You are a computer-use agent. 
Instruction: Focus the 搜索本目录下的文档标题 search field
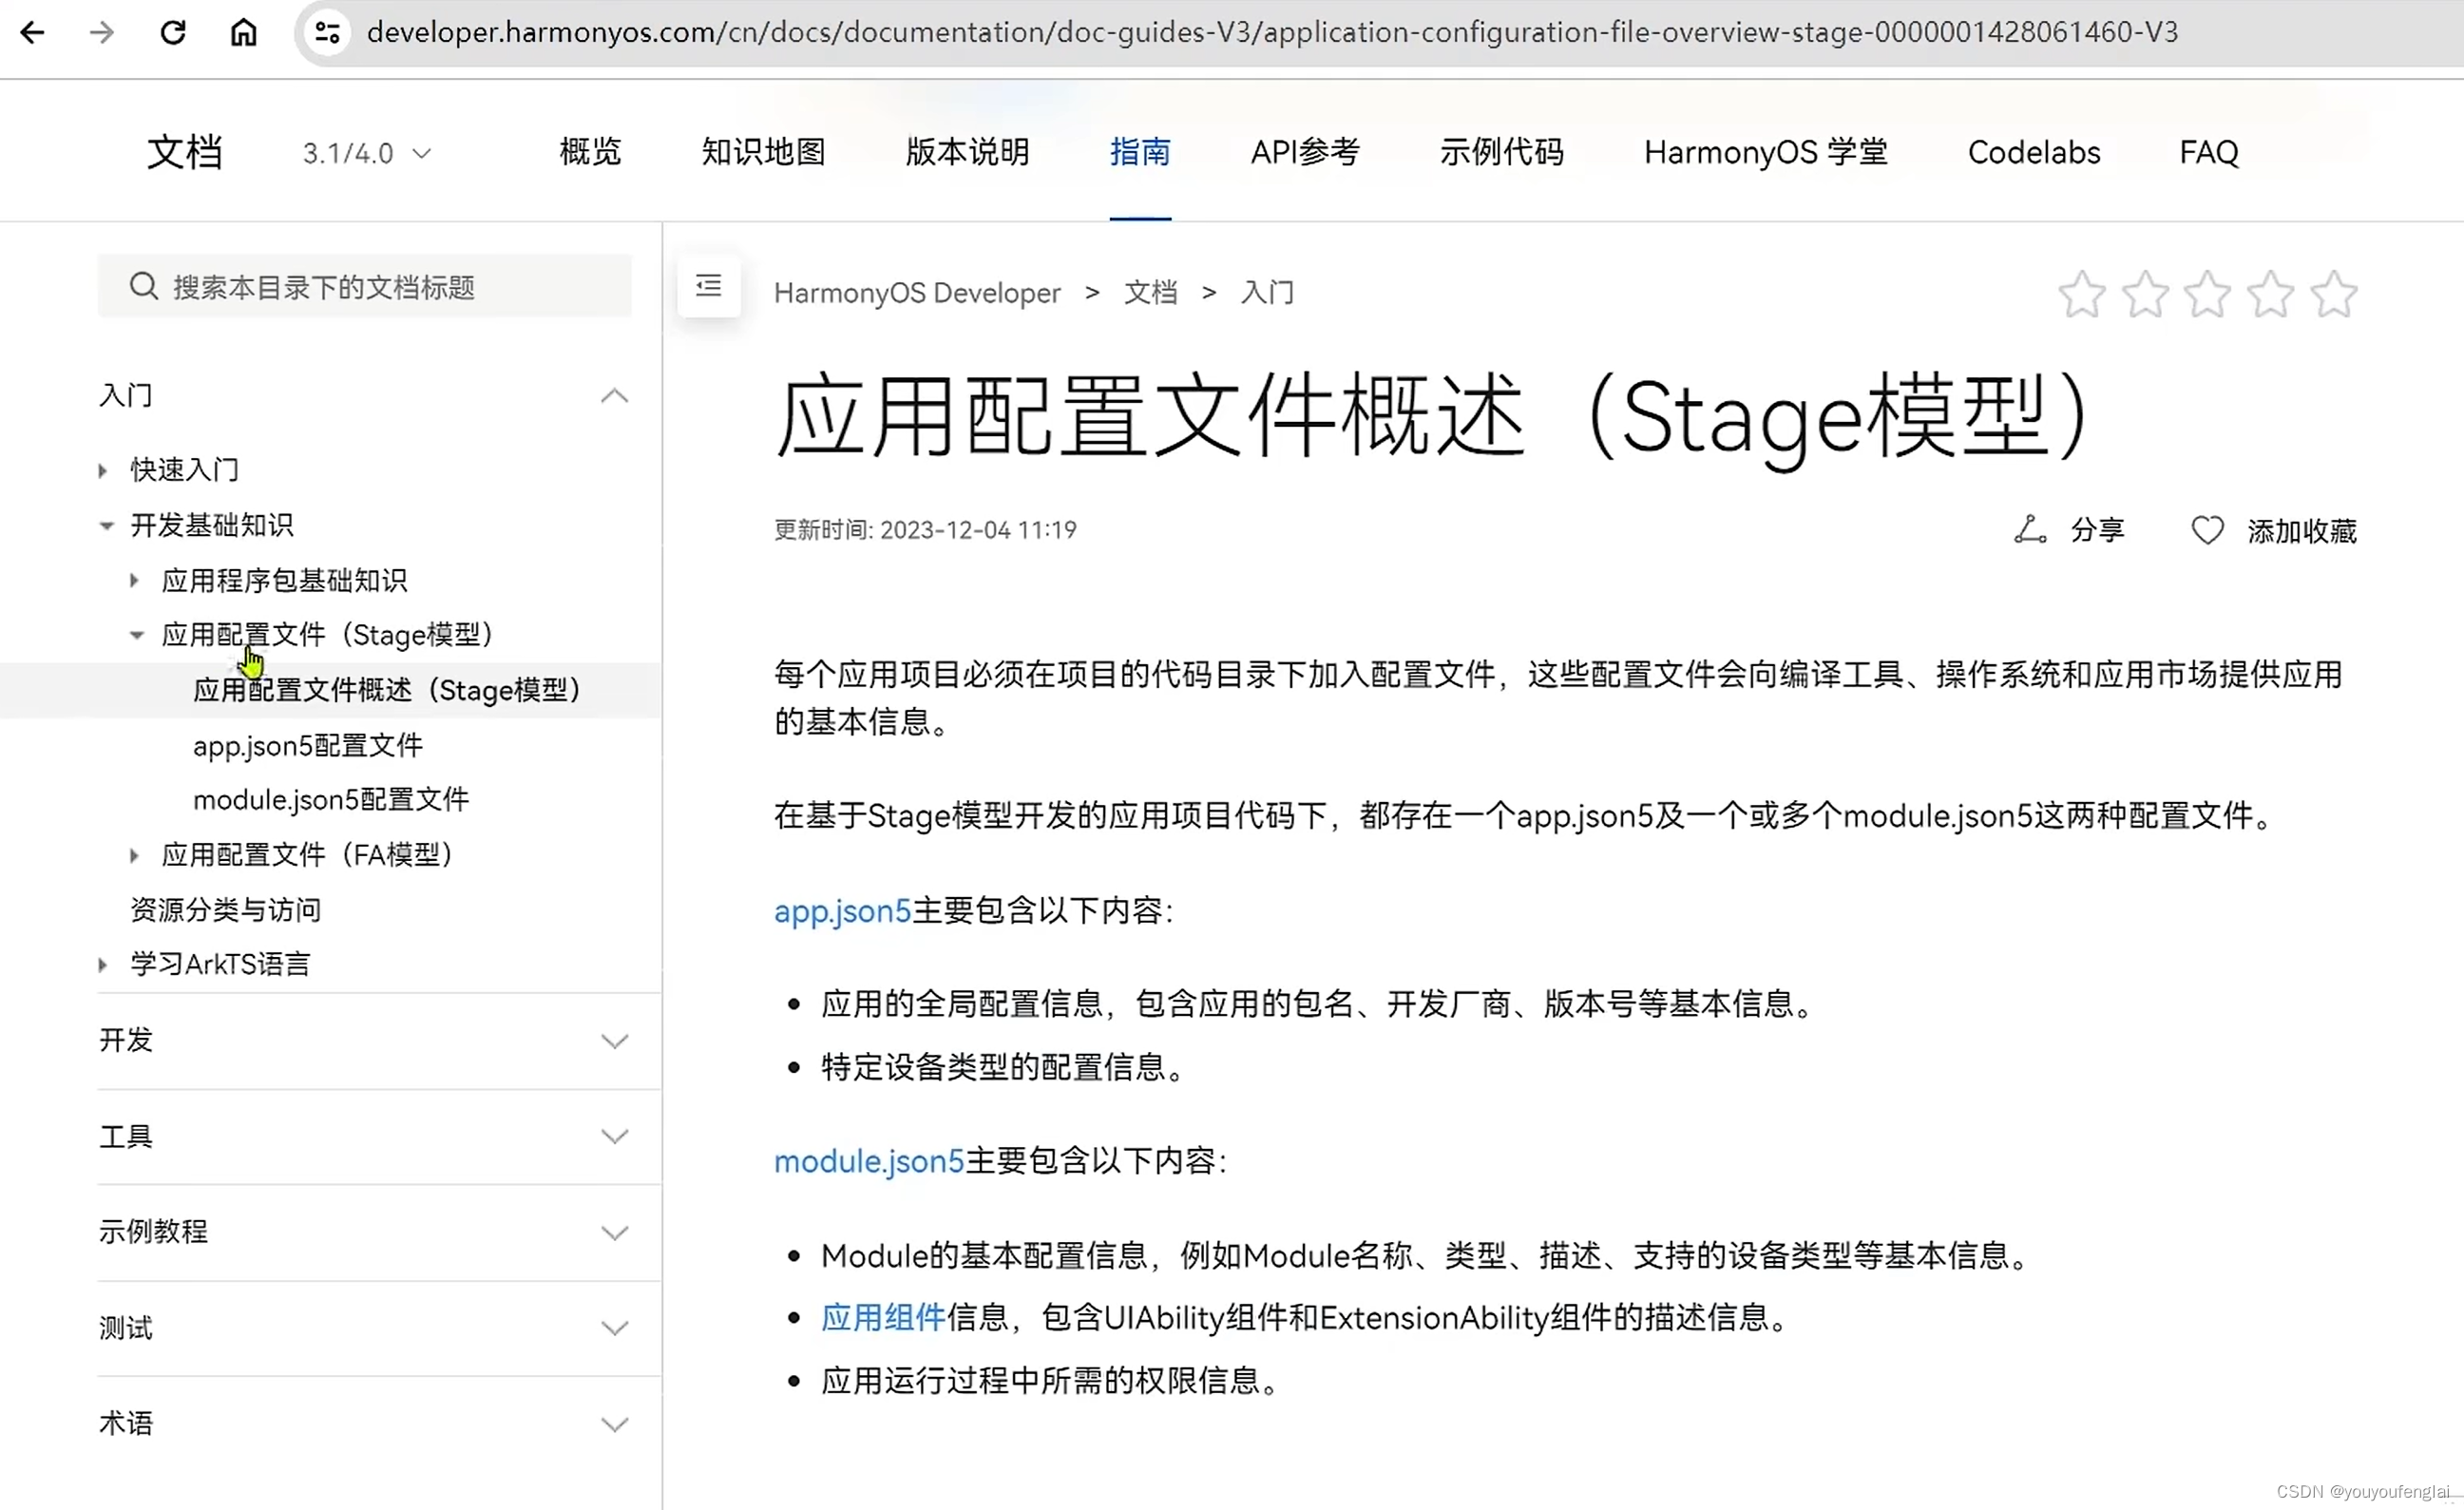(364, 286)
